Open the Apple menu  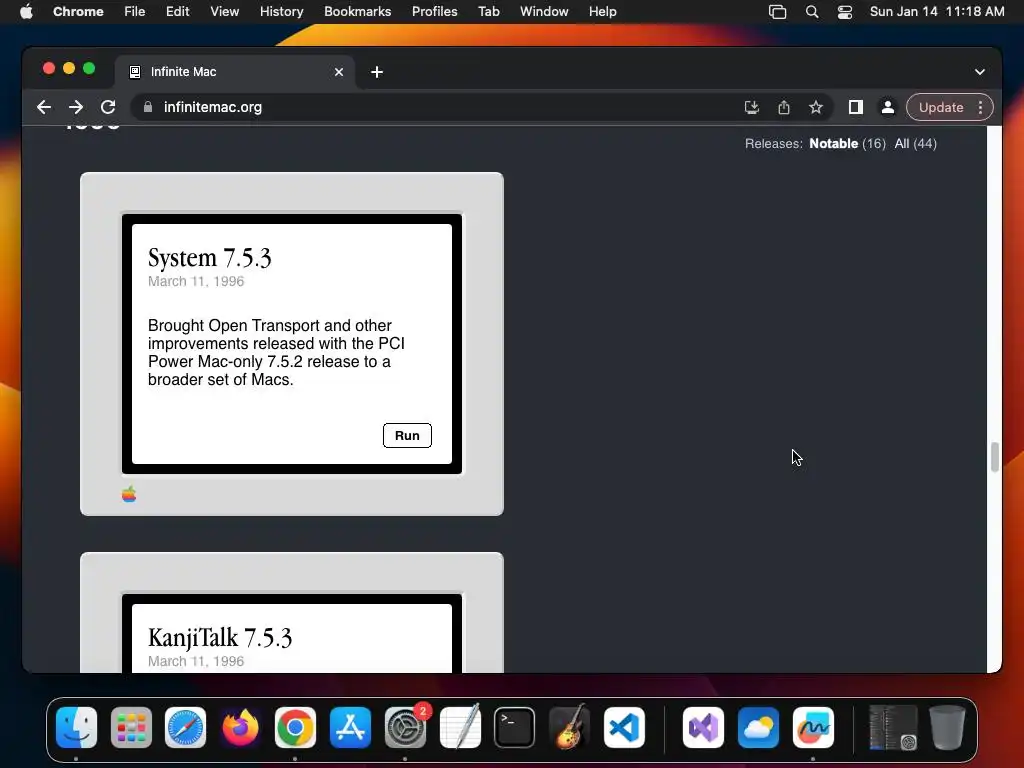26,12
